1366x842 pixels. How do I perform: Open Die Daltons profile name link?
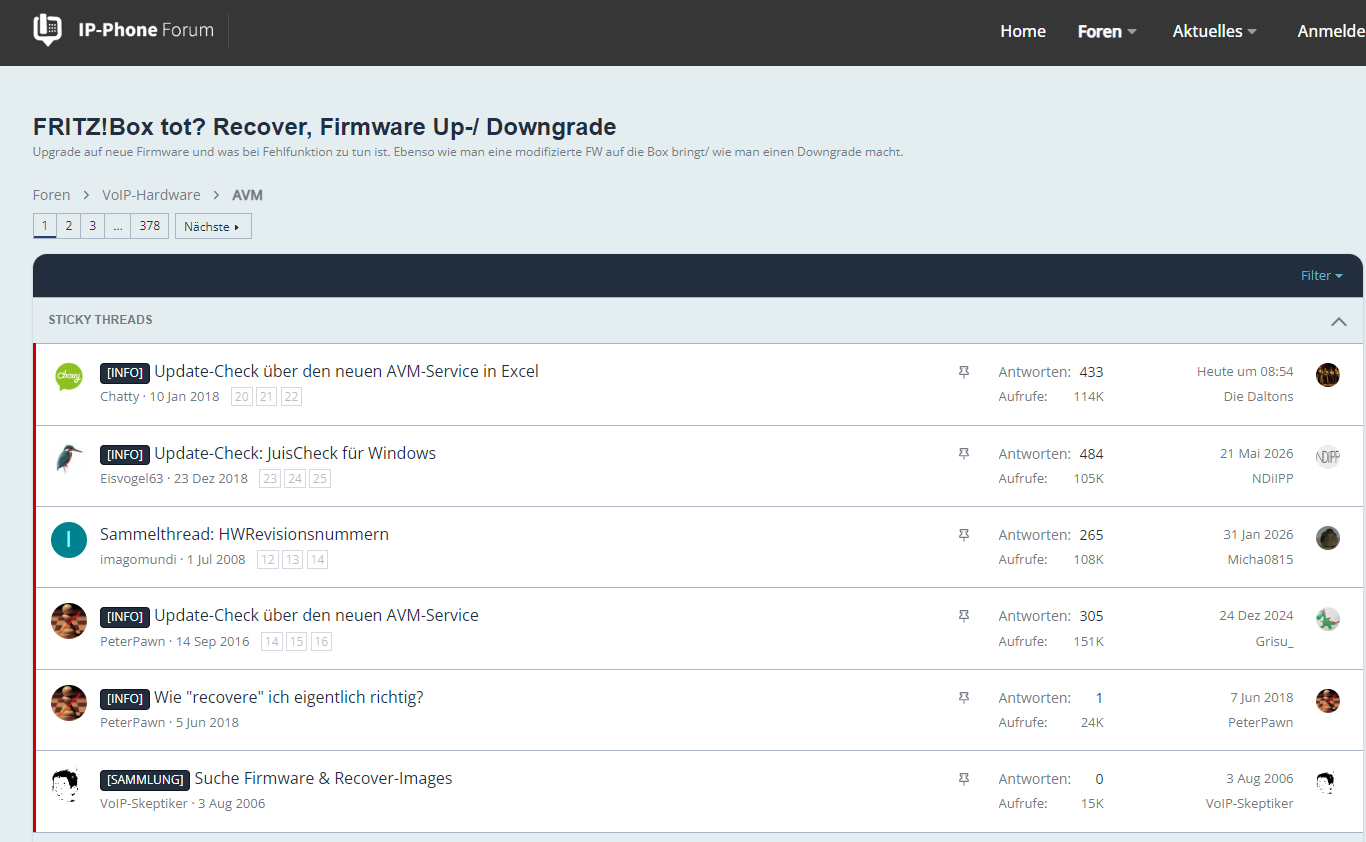click(x=1259, y=397)
